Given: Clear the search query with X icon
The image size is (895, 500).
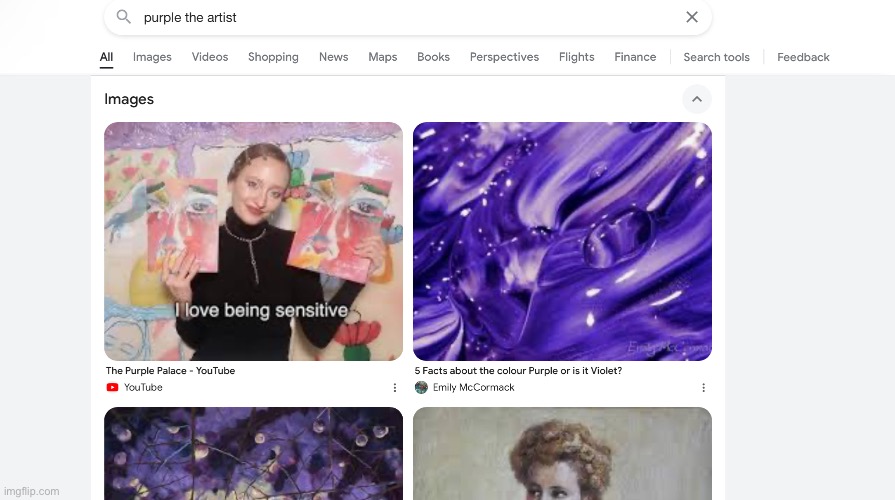Looking at the screenshot, I should 691,17.
